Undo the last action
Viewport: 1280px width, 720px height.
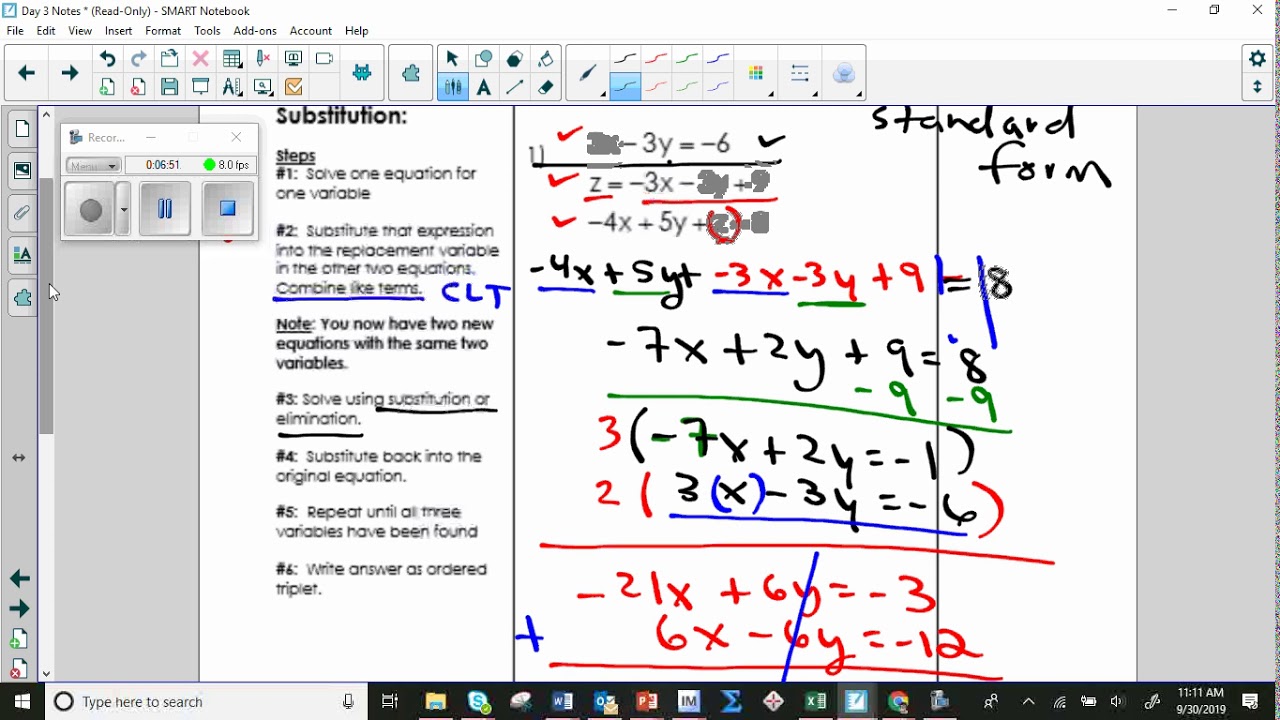[107, 59]
